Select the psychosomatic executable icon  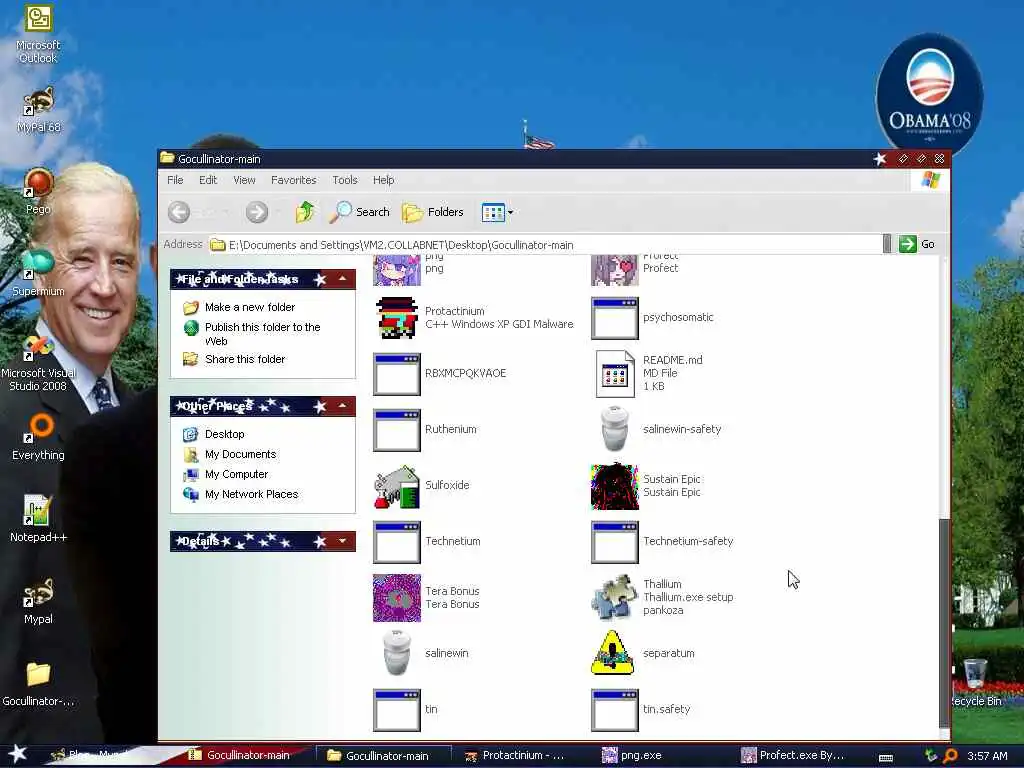pos(615,318)
